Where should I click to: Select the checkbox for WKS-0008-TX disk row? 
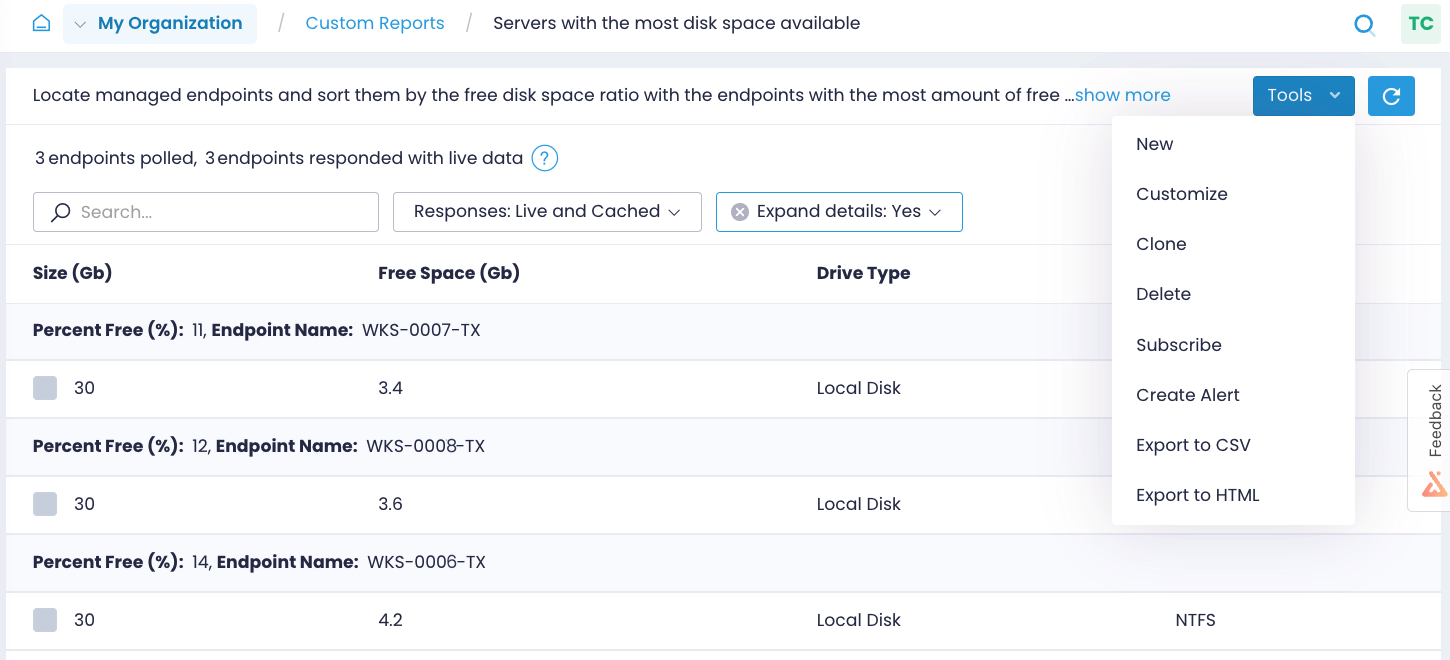coord(45,504)
